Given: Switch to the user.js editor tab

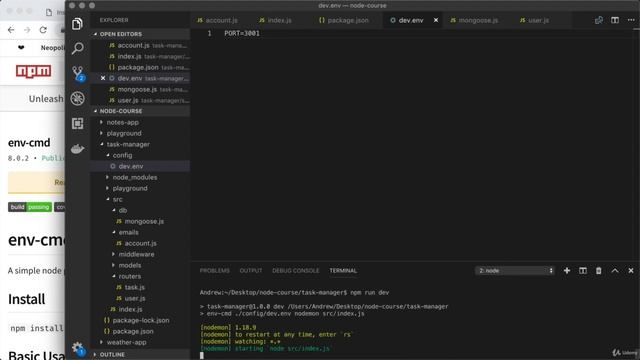Looking at the screenshot, I should click(538, 20).
